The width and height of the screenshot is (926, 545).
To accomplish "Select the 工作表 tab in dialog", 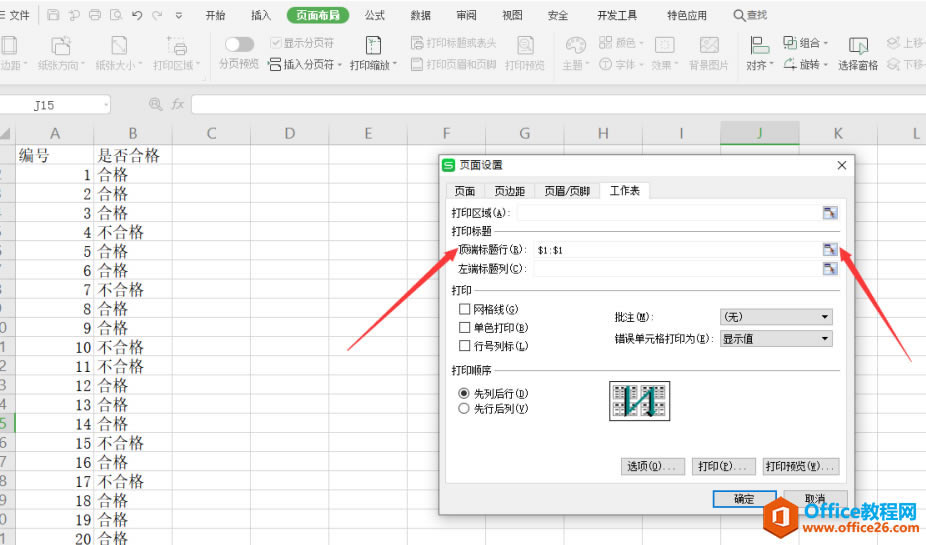I will [x=625, y=190].
